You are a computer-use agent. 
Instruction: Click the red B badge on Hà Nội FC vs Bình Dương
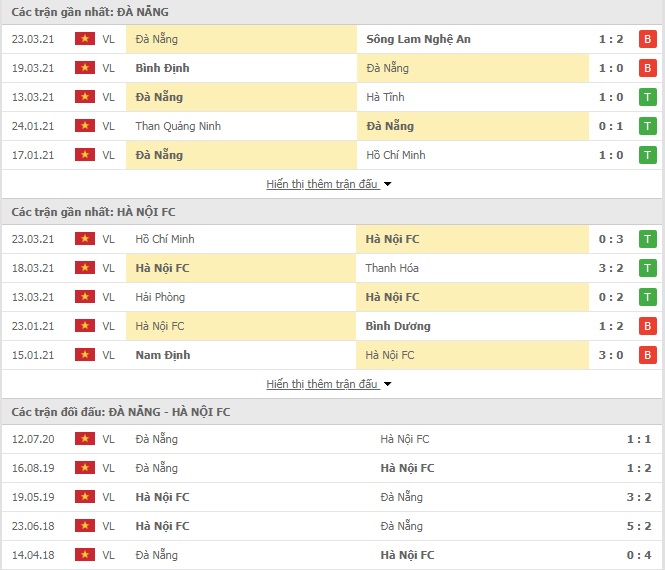pos(647,326)
